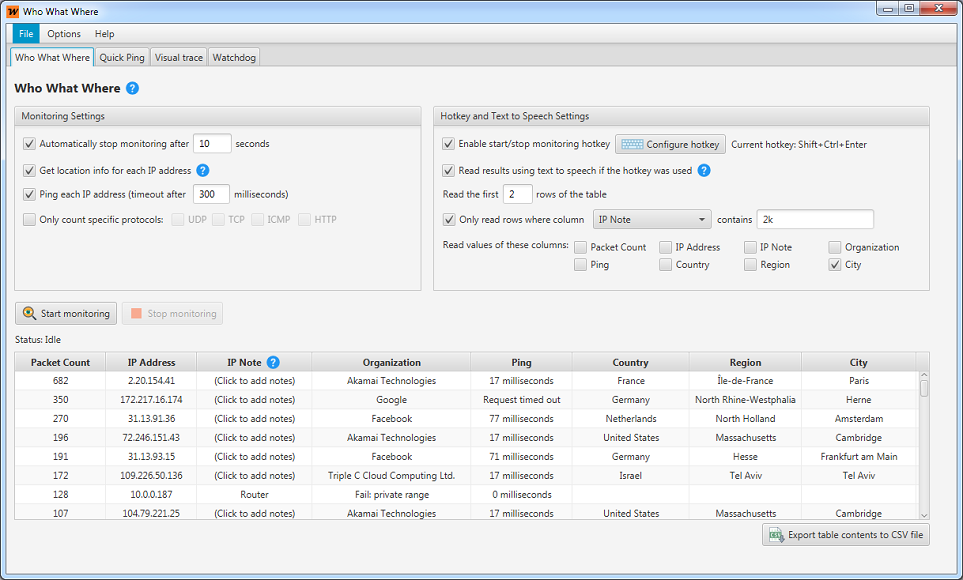963x580 pixels.
Task: Click the IP Note column help icon
Action: (x=273, y=362)
